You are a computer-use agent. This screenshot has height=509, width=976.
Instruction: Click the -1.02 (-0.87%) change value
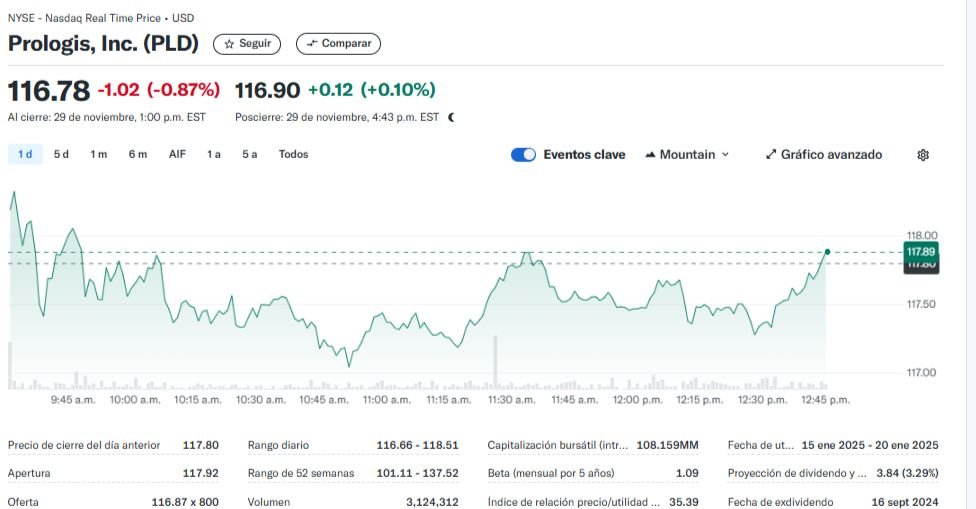159,90
